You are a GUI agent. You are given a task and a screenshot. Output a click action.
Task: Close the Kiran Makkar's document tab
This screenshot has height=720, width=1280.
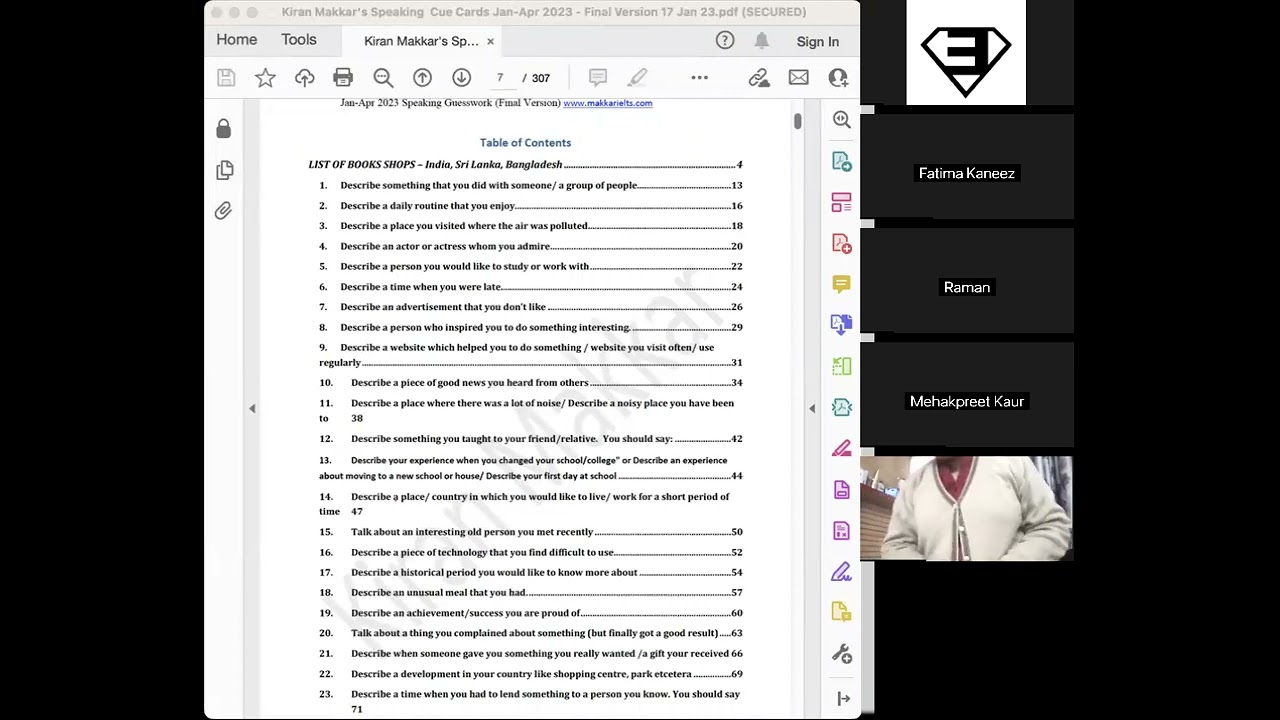(490, 41)
